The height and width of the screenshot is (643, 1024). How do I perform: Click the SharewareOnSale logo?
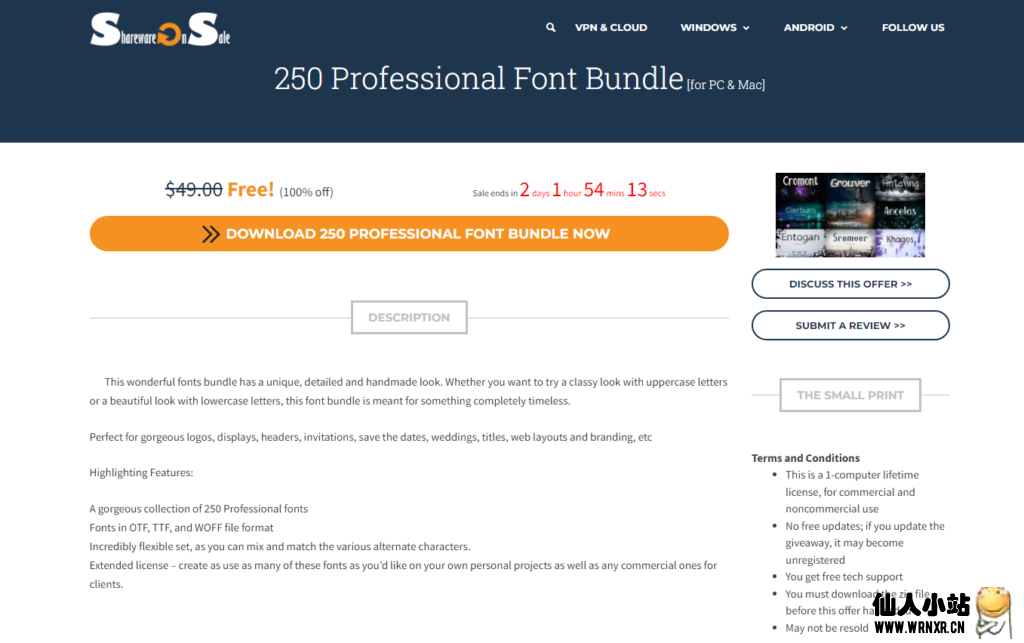[x=160, y=30]
